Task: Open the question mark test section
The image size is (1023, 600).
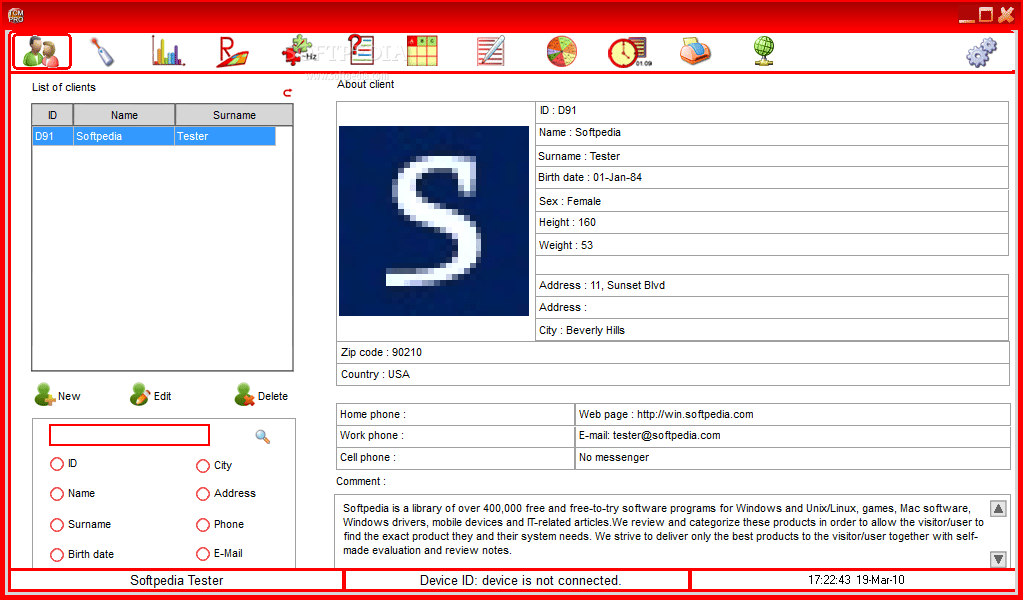Action: click(x=361, y=50)
